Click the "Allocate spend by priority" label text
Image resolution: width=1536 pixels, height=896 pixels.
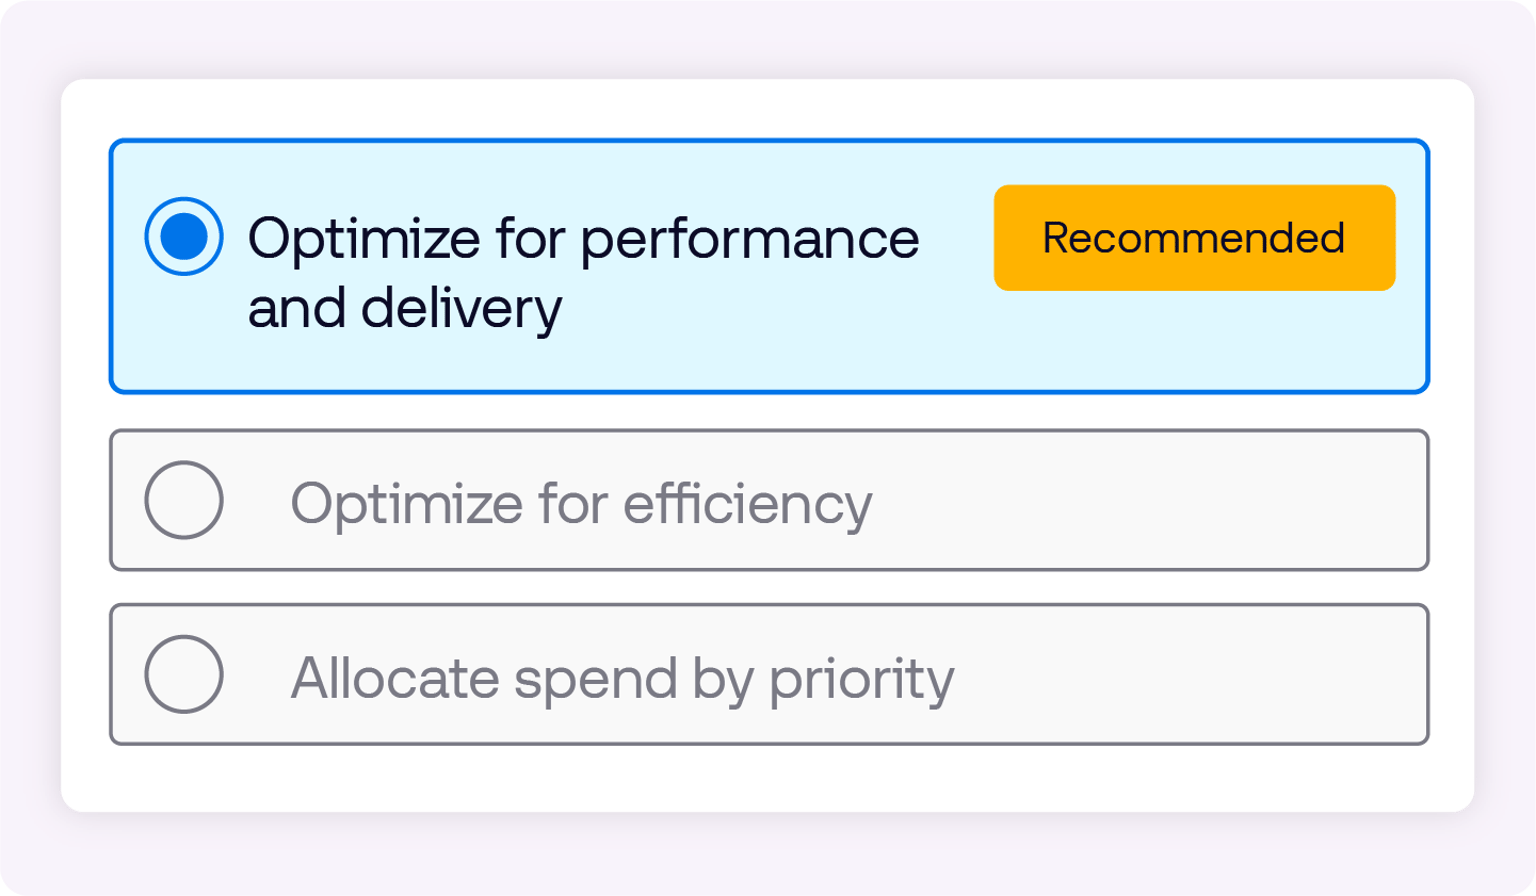click(x=622, y=678)
